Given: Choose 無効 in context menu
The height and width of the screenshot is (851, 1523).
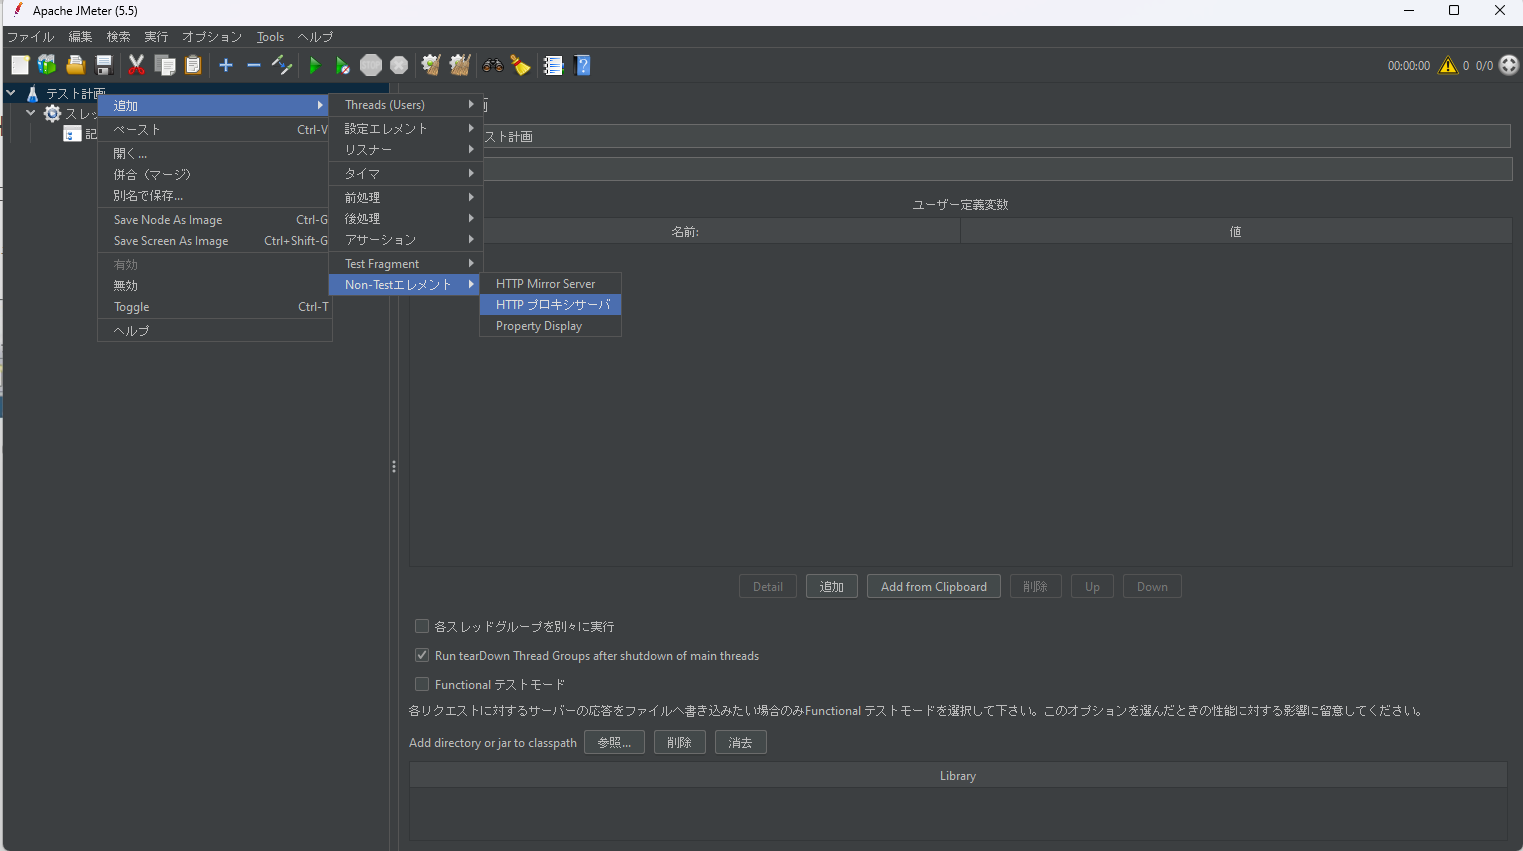Looking at the screenshot, I should (x=215, y=285).
